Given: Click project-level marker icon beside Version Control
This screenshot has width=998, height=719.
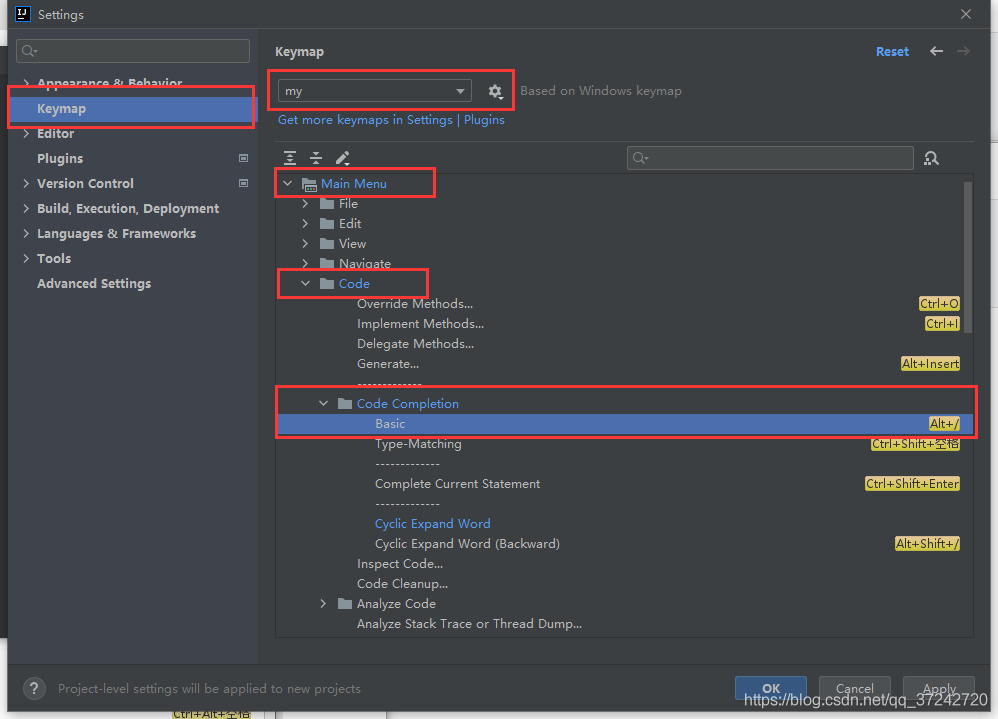Looking at the screenshot, I should coord(243,183).
